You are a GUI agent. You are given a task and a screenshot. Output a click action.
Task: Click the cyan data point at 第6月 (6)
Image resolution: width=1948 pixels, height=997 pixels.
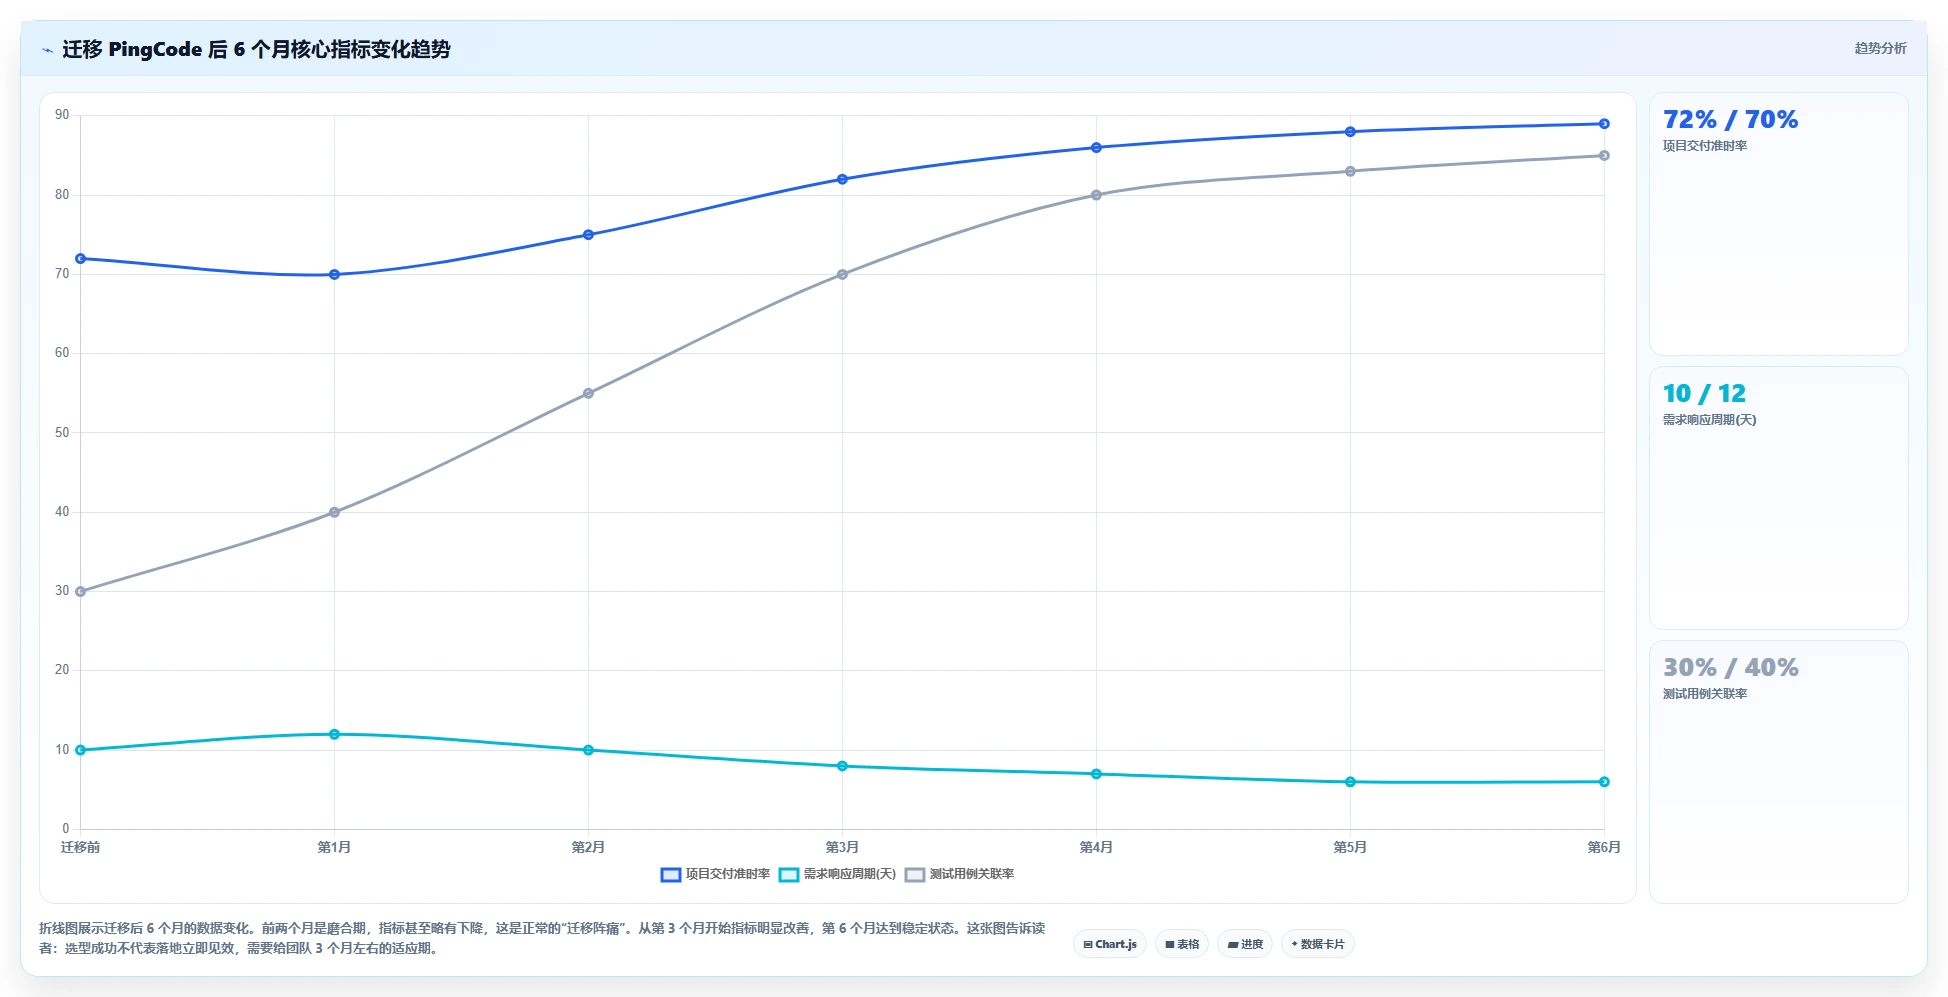point(1605,783)
